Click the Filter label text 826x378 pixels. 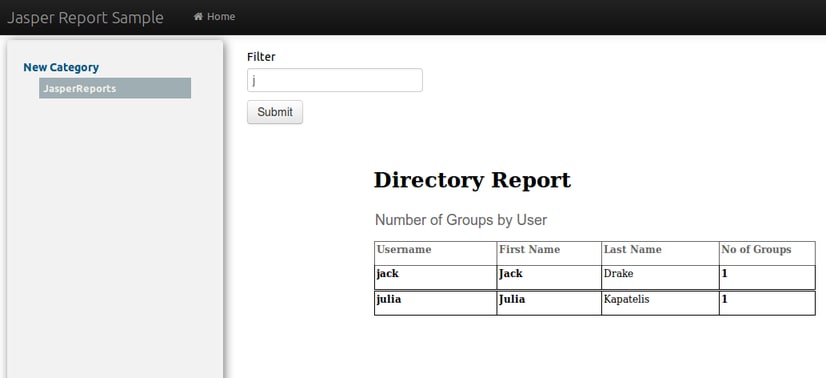coord(261,57)
